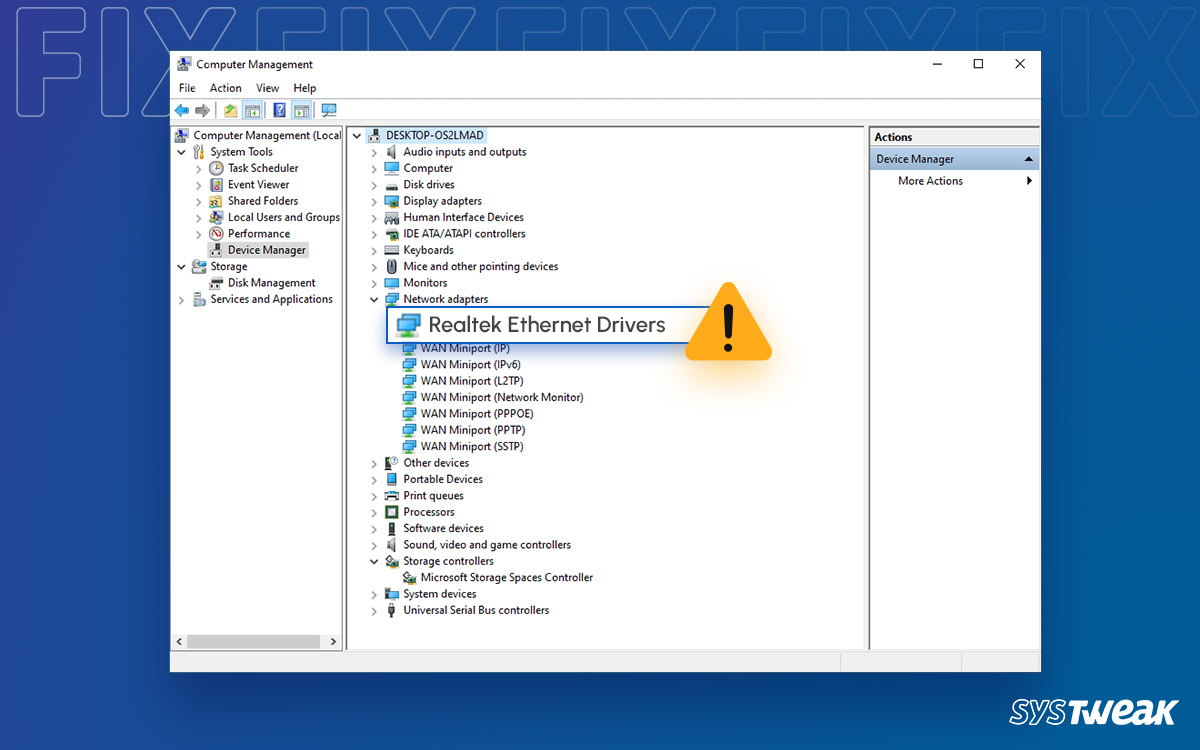Click the Scan for hardware changes icon
This screenshot has width=1200, height=750.
point(327,110)
